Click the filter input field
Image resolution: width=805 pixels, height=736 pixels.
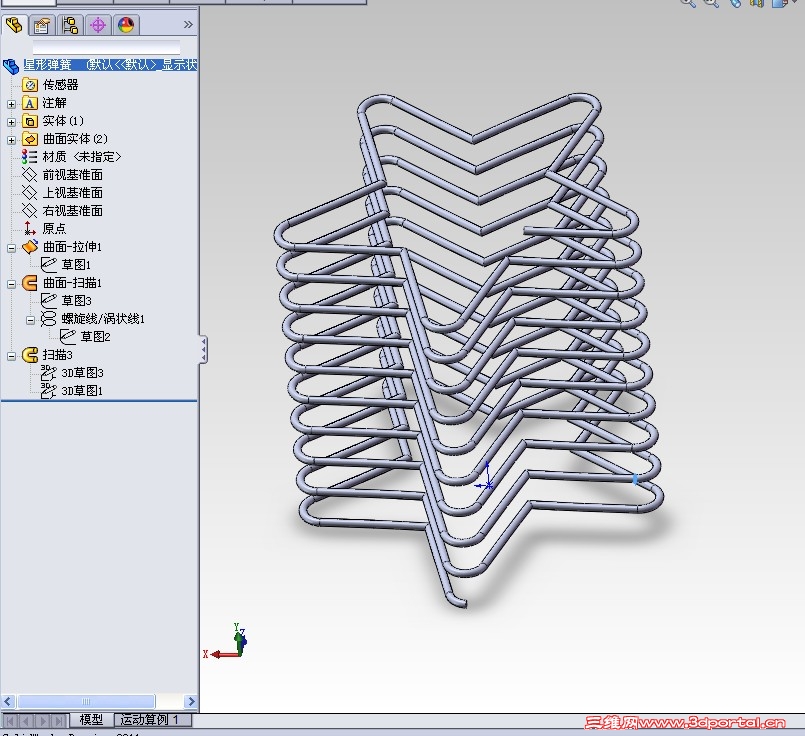coord(106,47)
